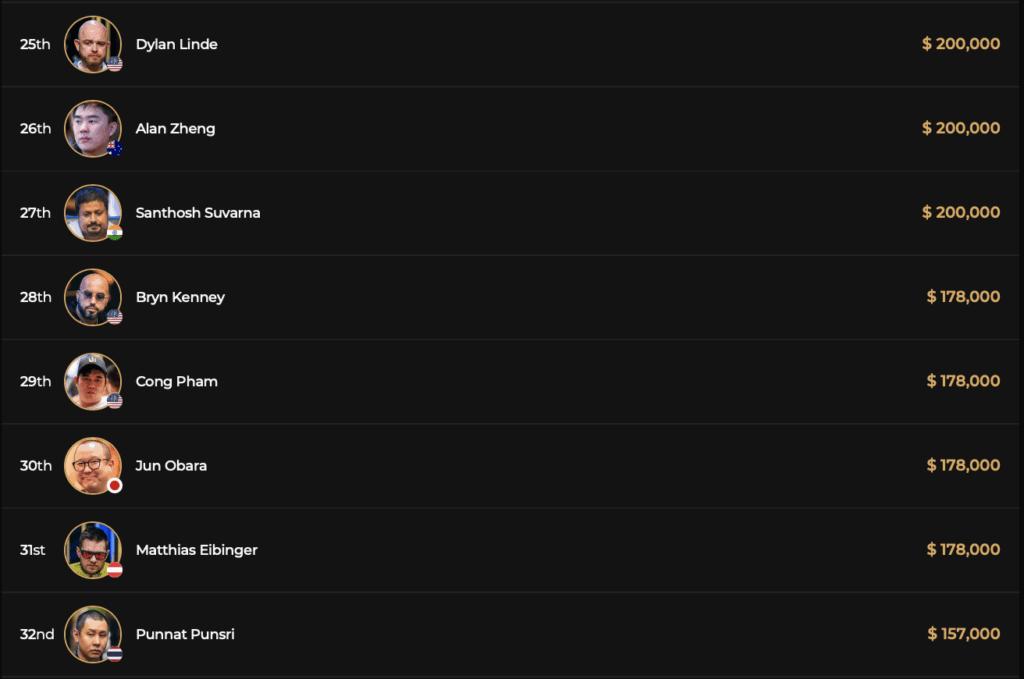Image resolution: width=1024 pixels, height=679 pixels.
Task: Click Jun Obara's profile picture
Action: [x=92, y=465]
